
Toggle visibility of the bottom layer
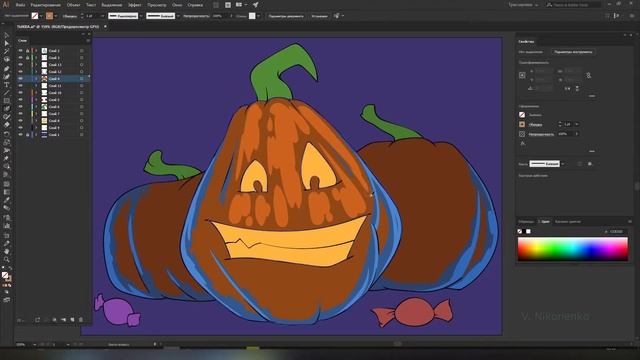[x=20, y=134]
